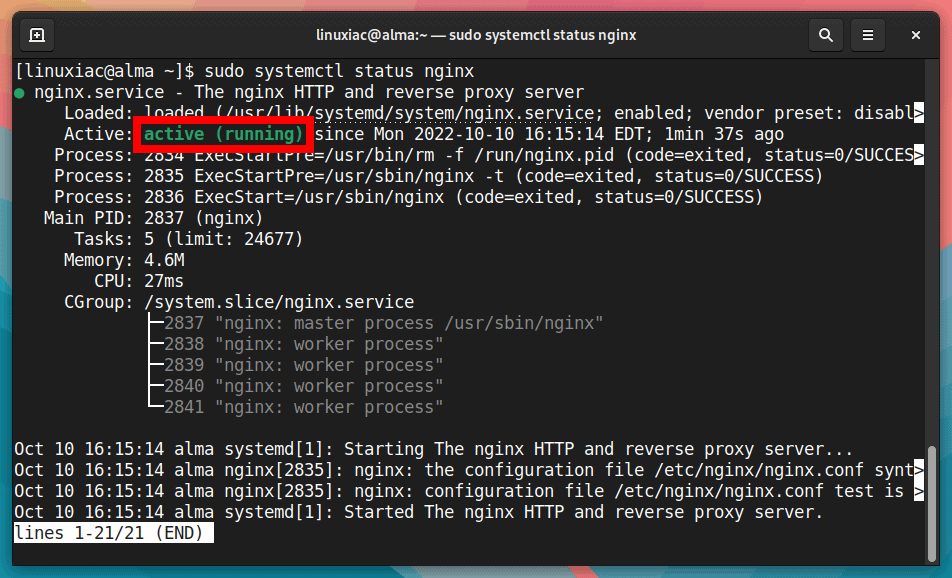
Task: Click the 'Loaded:' line with nginx.service path
Action: click(494, 114)
